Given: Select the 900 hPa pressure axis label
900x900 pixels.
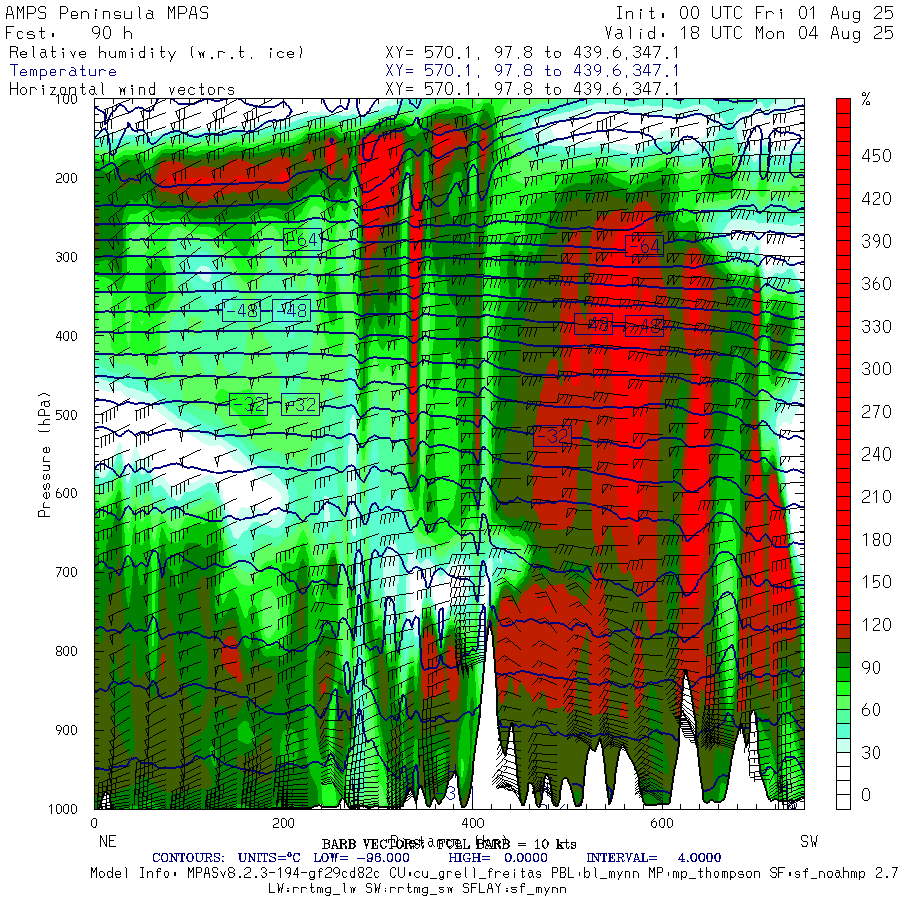Looking at the screenshot, I should pos(67,730).
